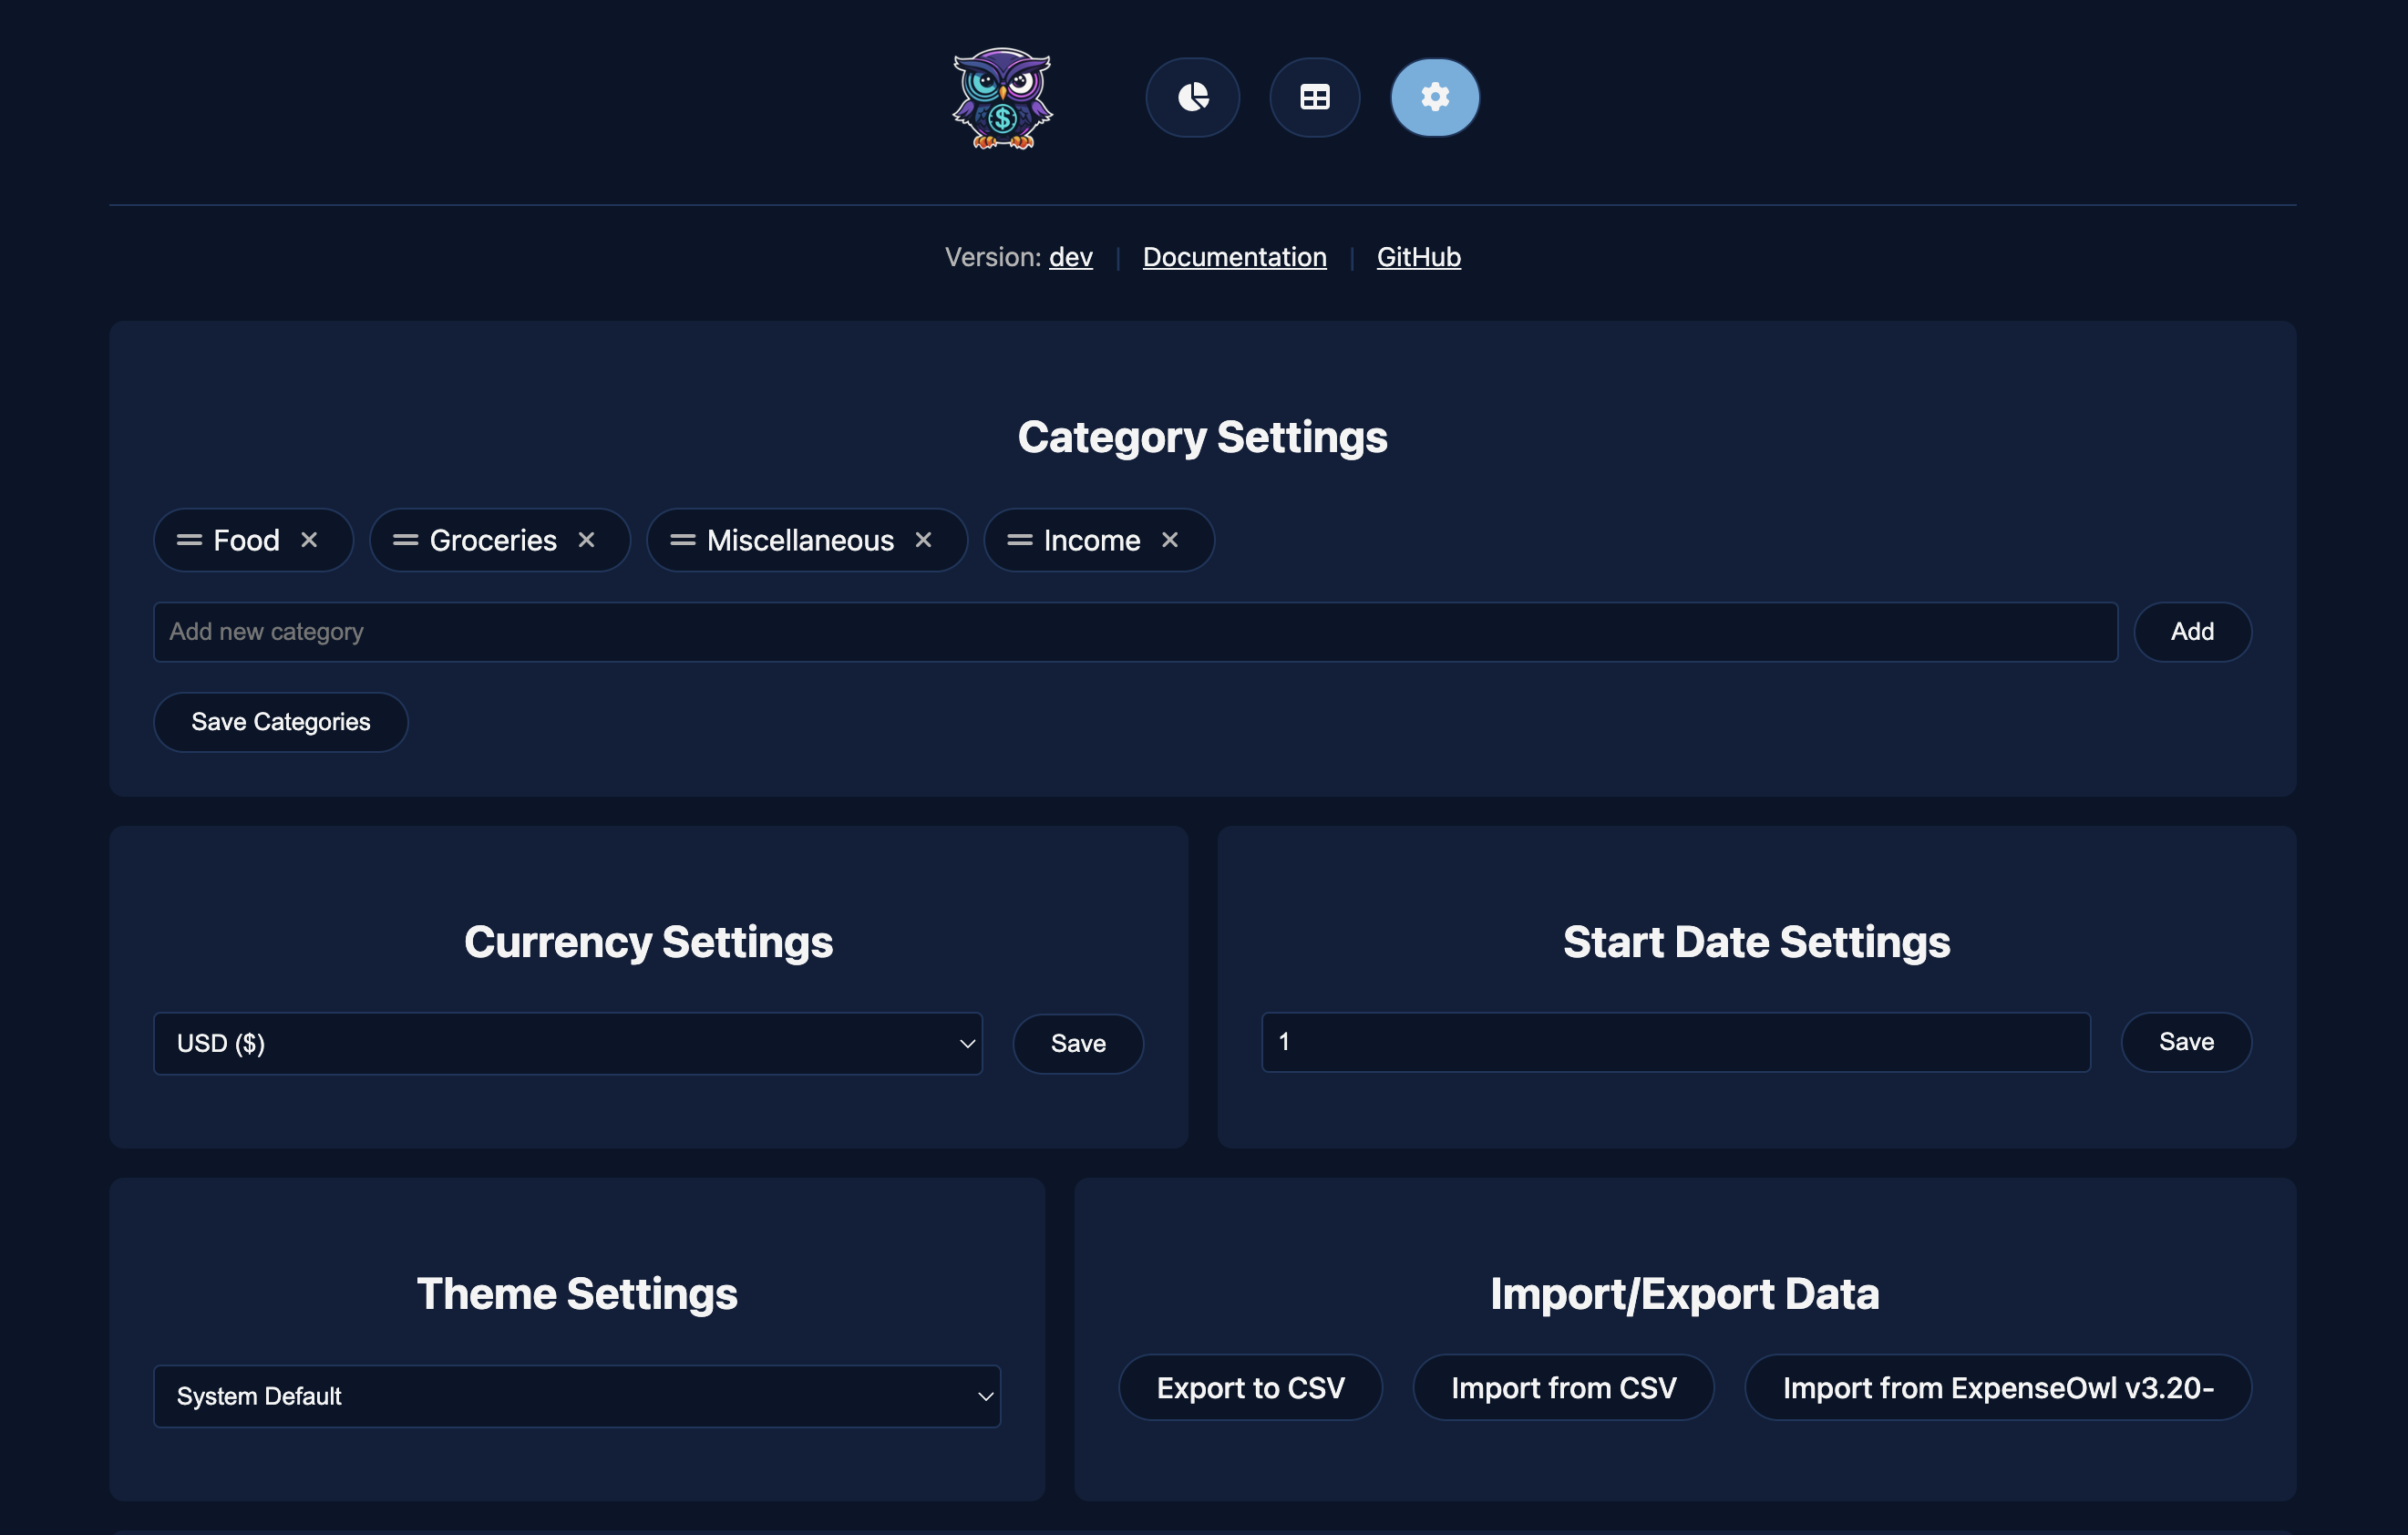
Task: Remove the Groceries category
Action: click(586, 540)
